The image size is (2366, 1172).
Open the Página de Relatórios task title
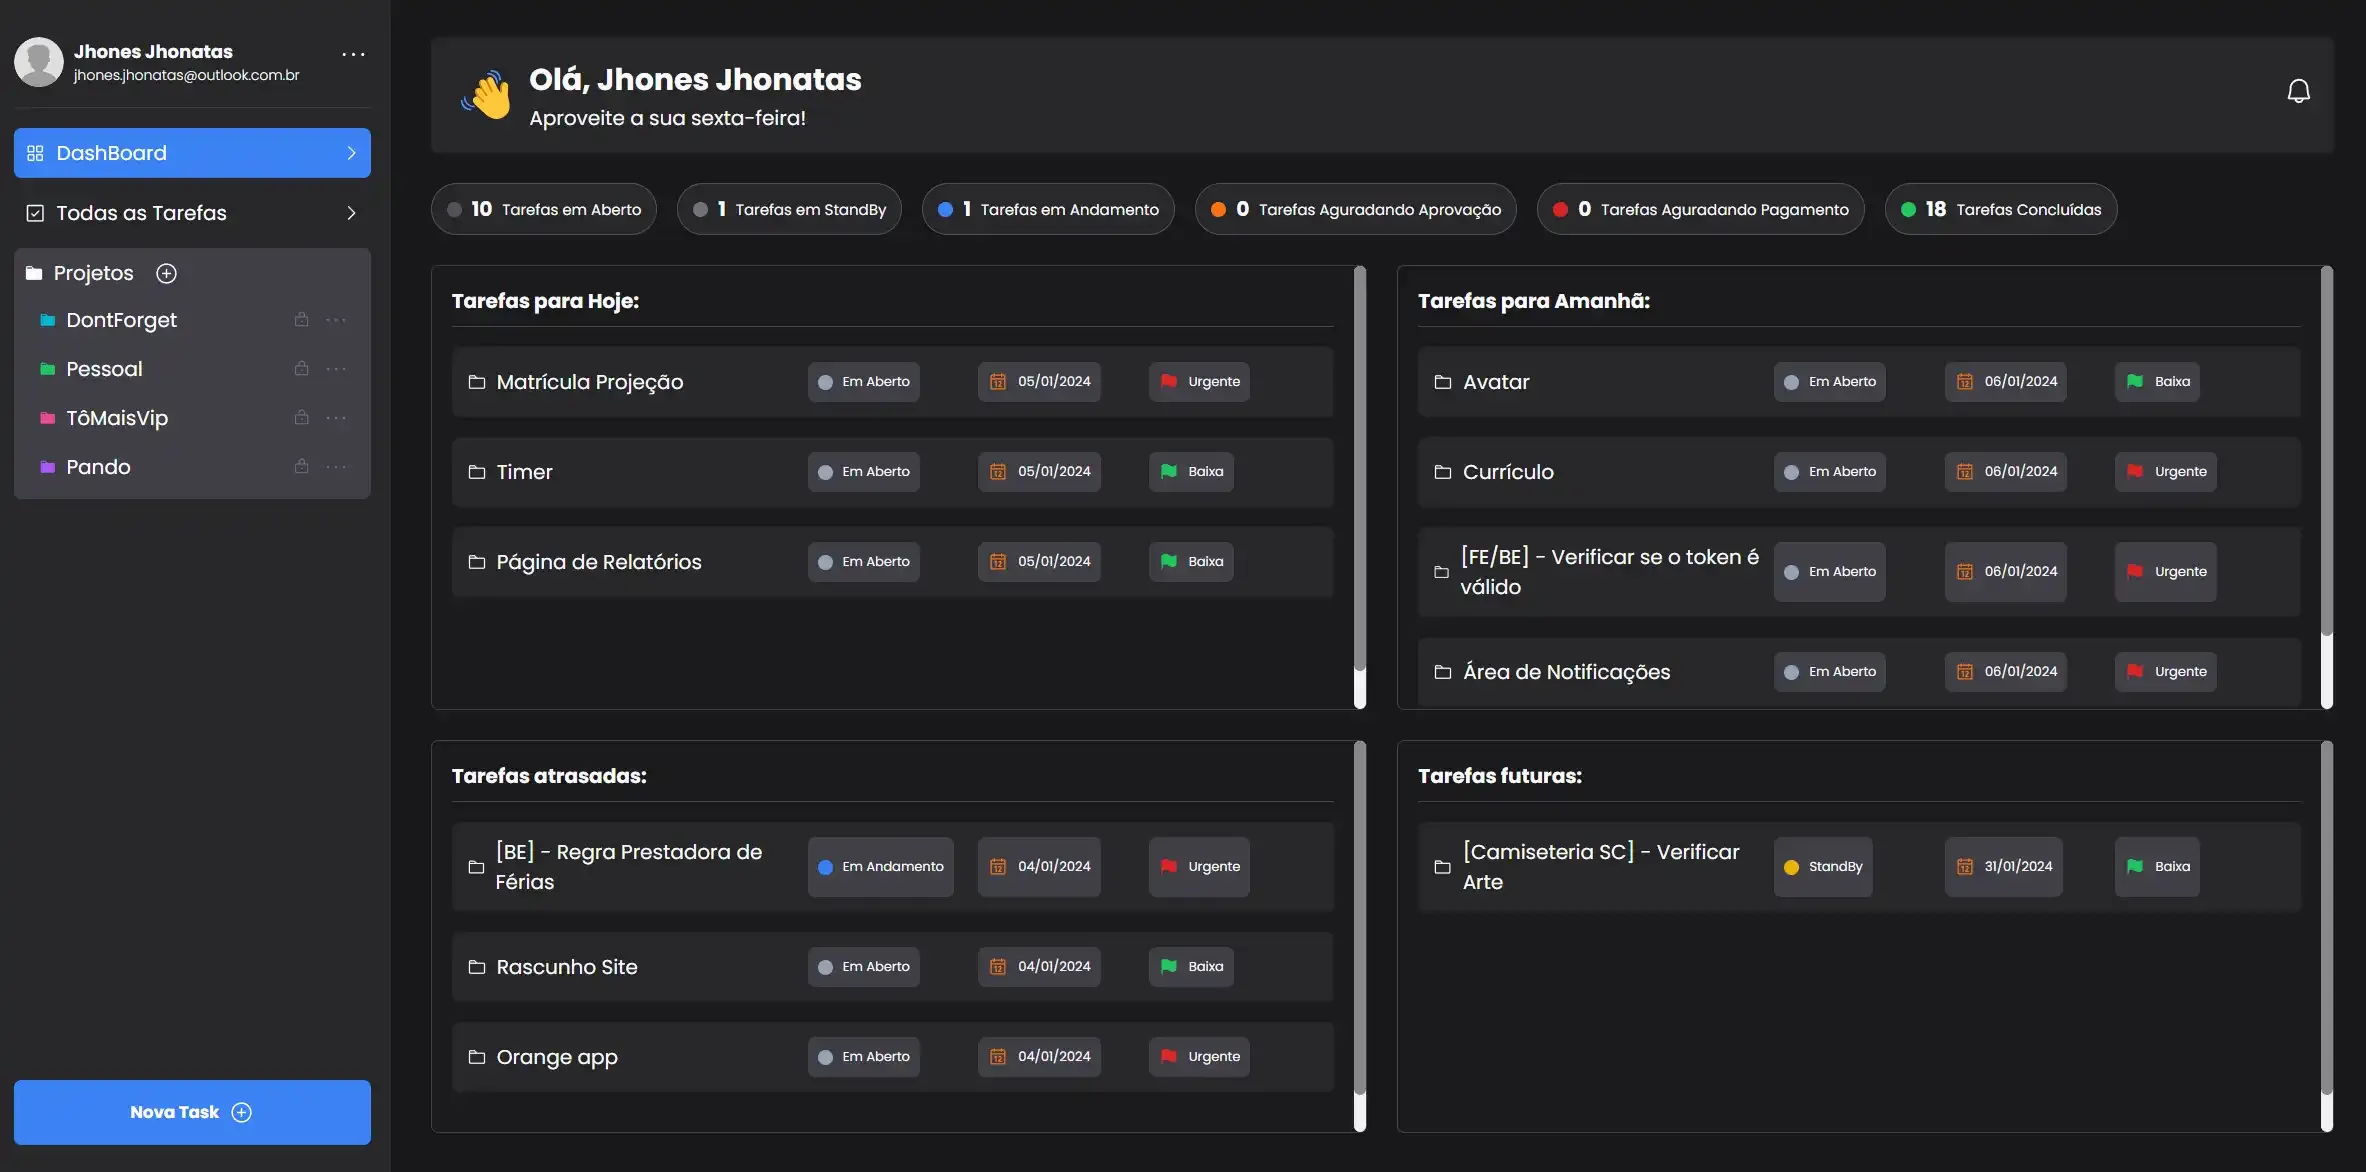[x=599, y=562]
